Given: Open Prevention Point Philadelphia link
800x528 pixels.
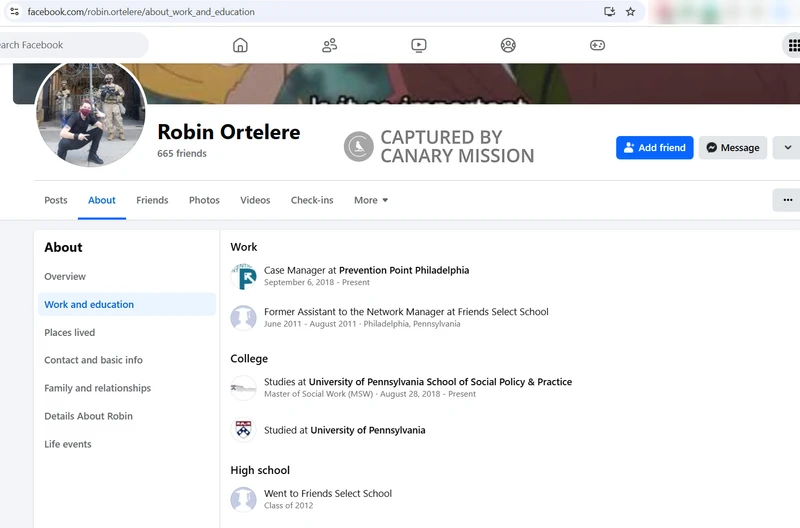Looking at the screenshot, I should pyautogui.click(x=404, y=270).
